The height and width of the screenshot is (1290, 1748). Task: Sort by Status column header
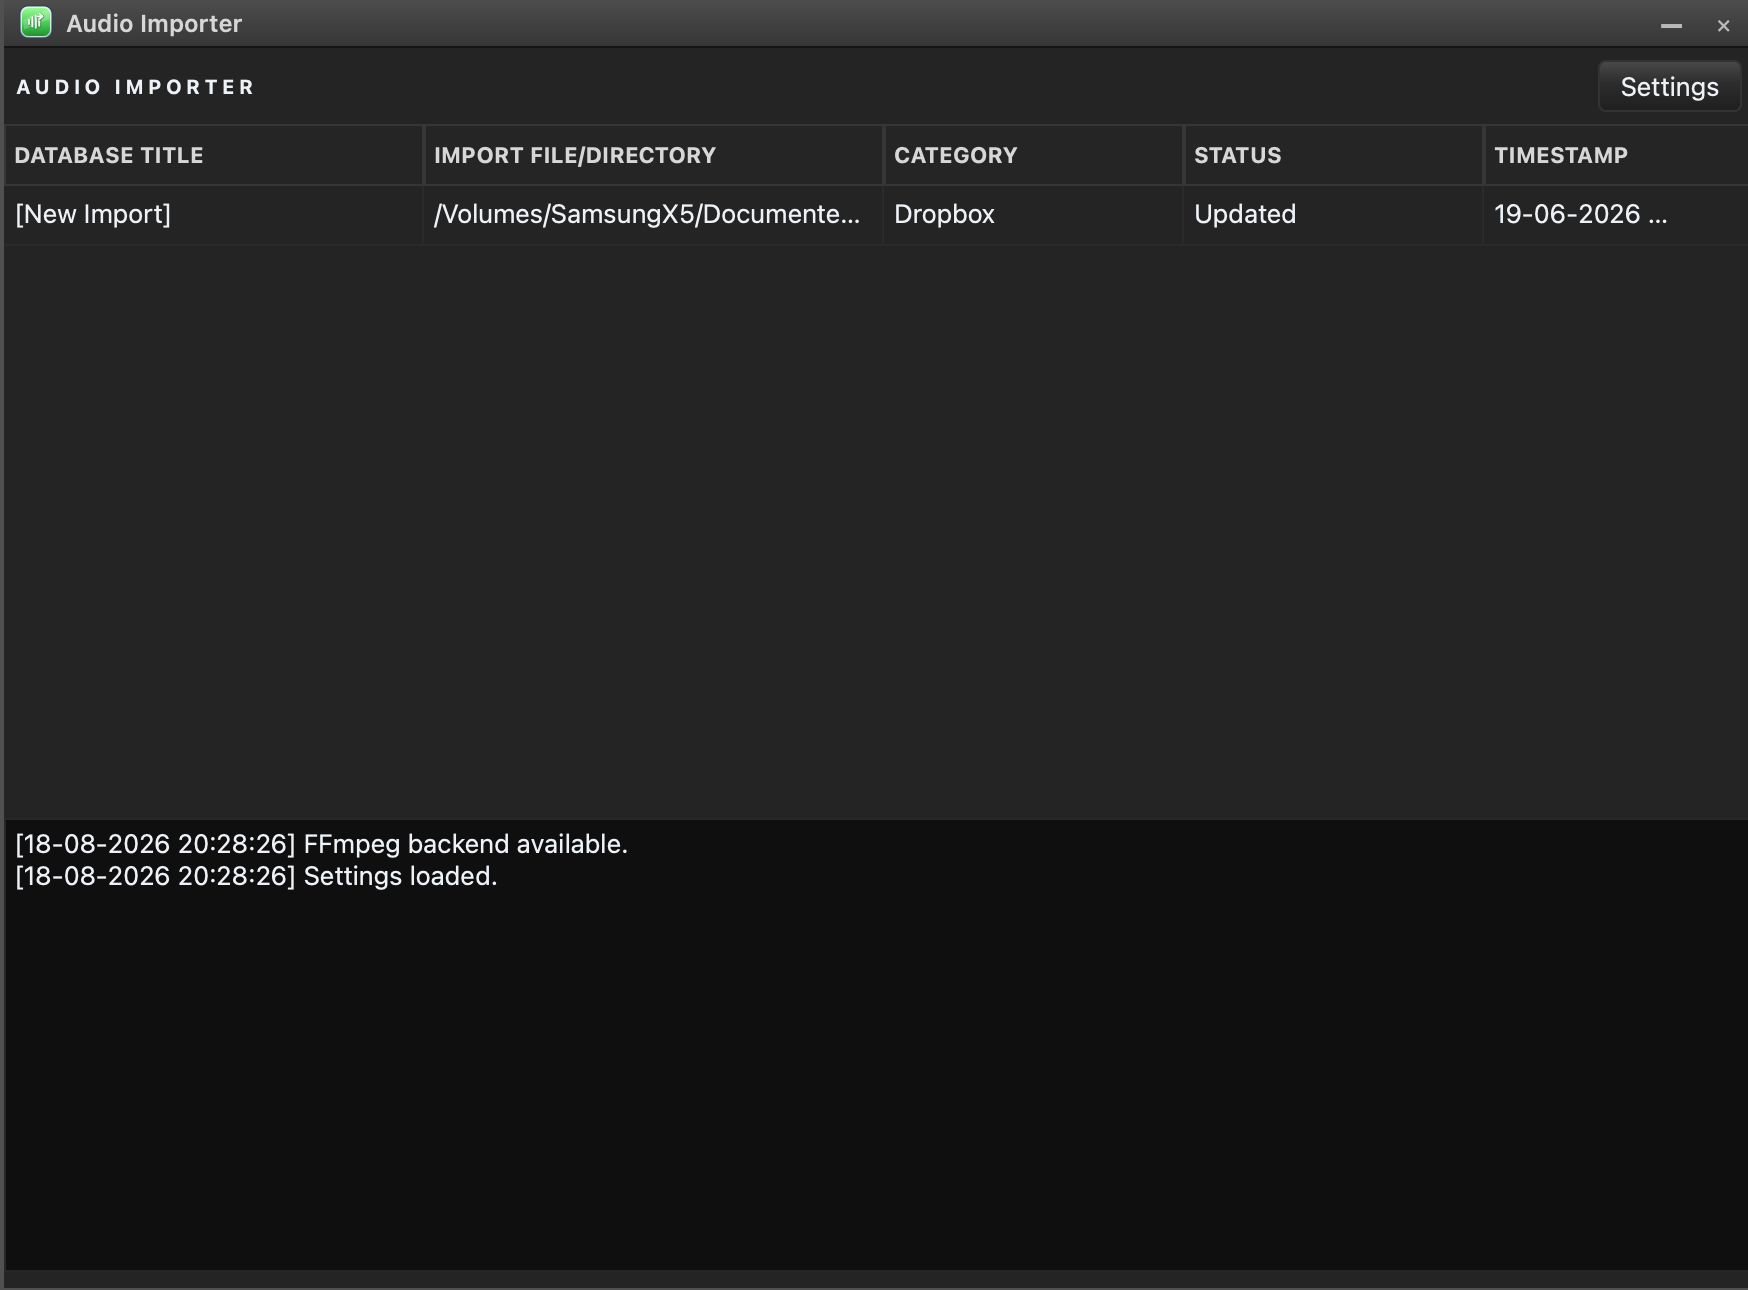pos(1334,155)
